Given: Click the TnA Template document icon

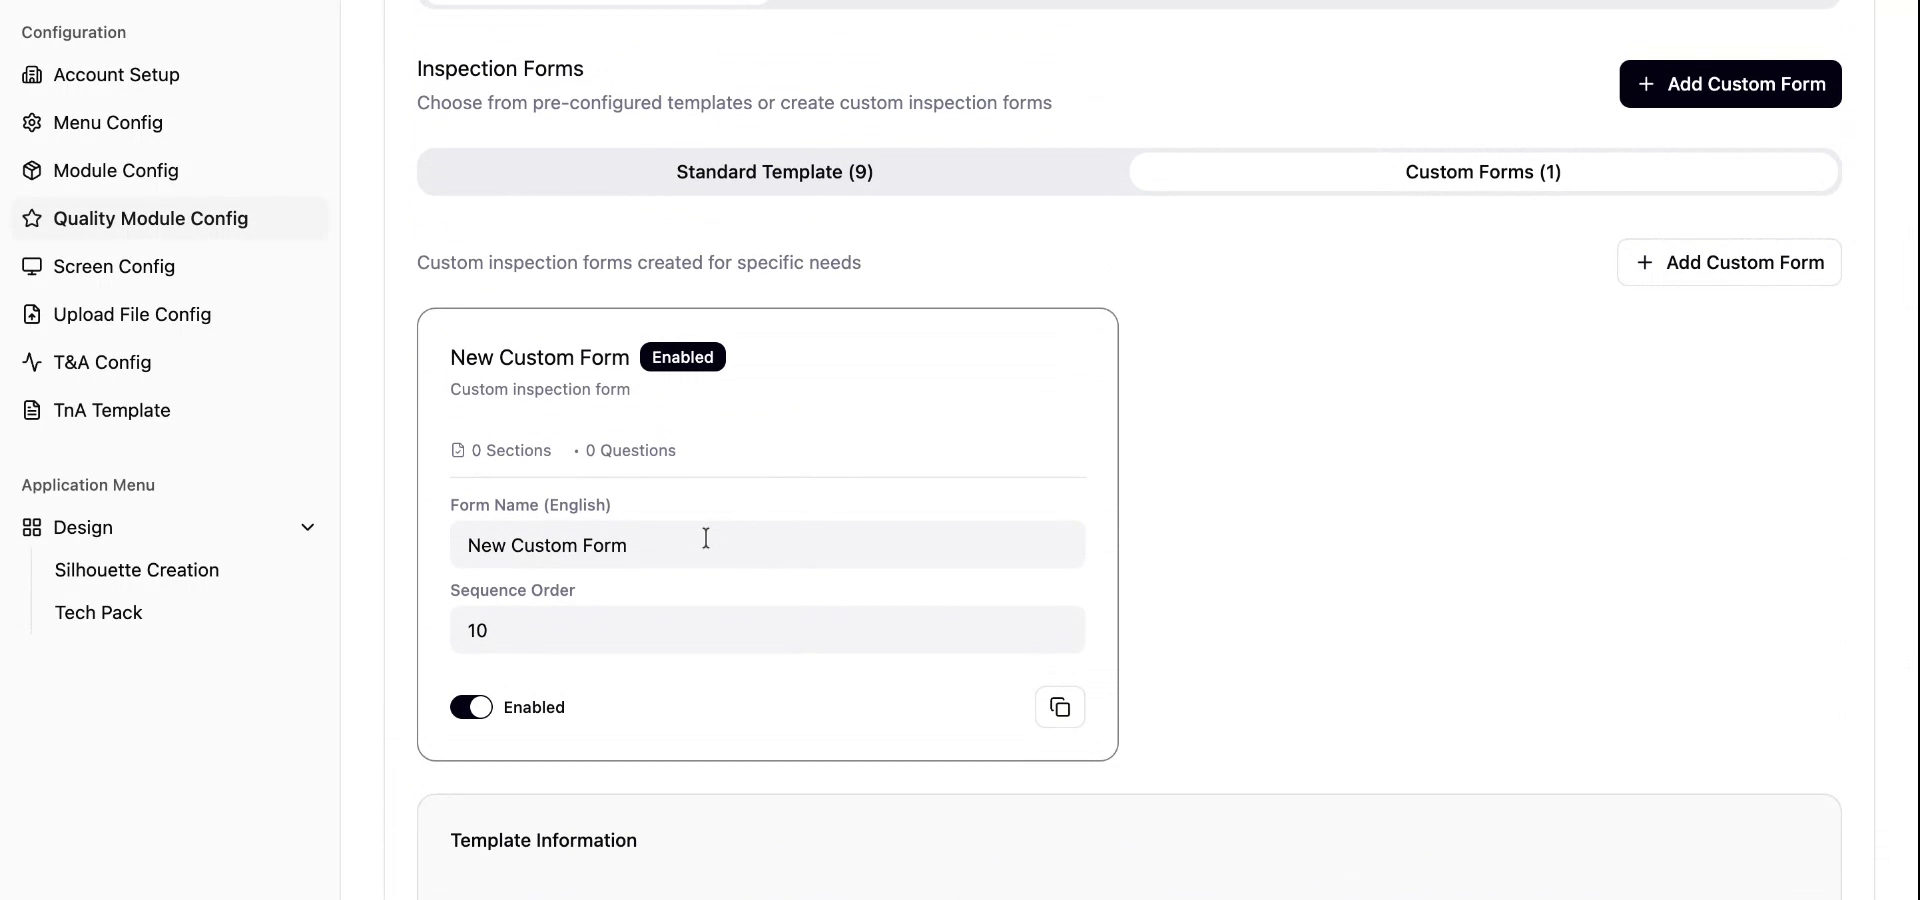Looking at the screenshot, I should [33, 410].
